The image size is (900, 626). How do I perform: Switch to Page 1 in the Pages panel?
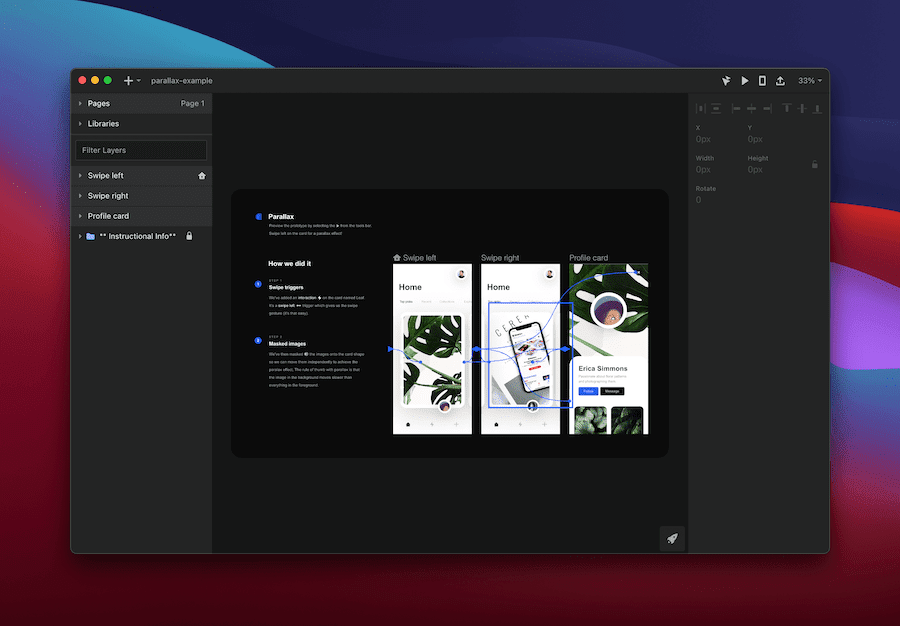point(191,103)
